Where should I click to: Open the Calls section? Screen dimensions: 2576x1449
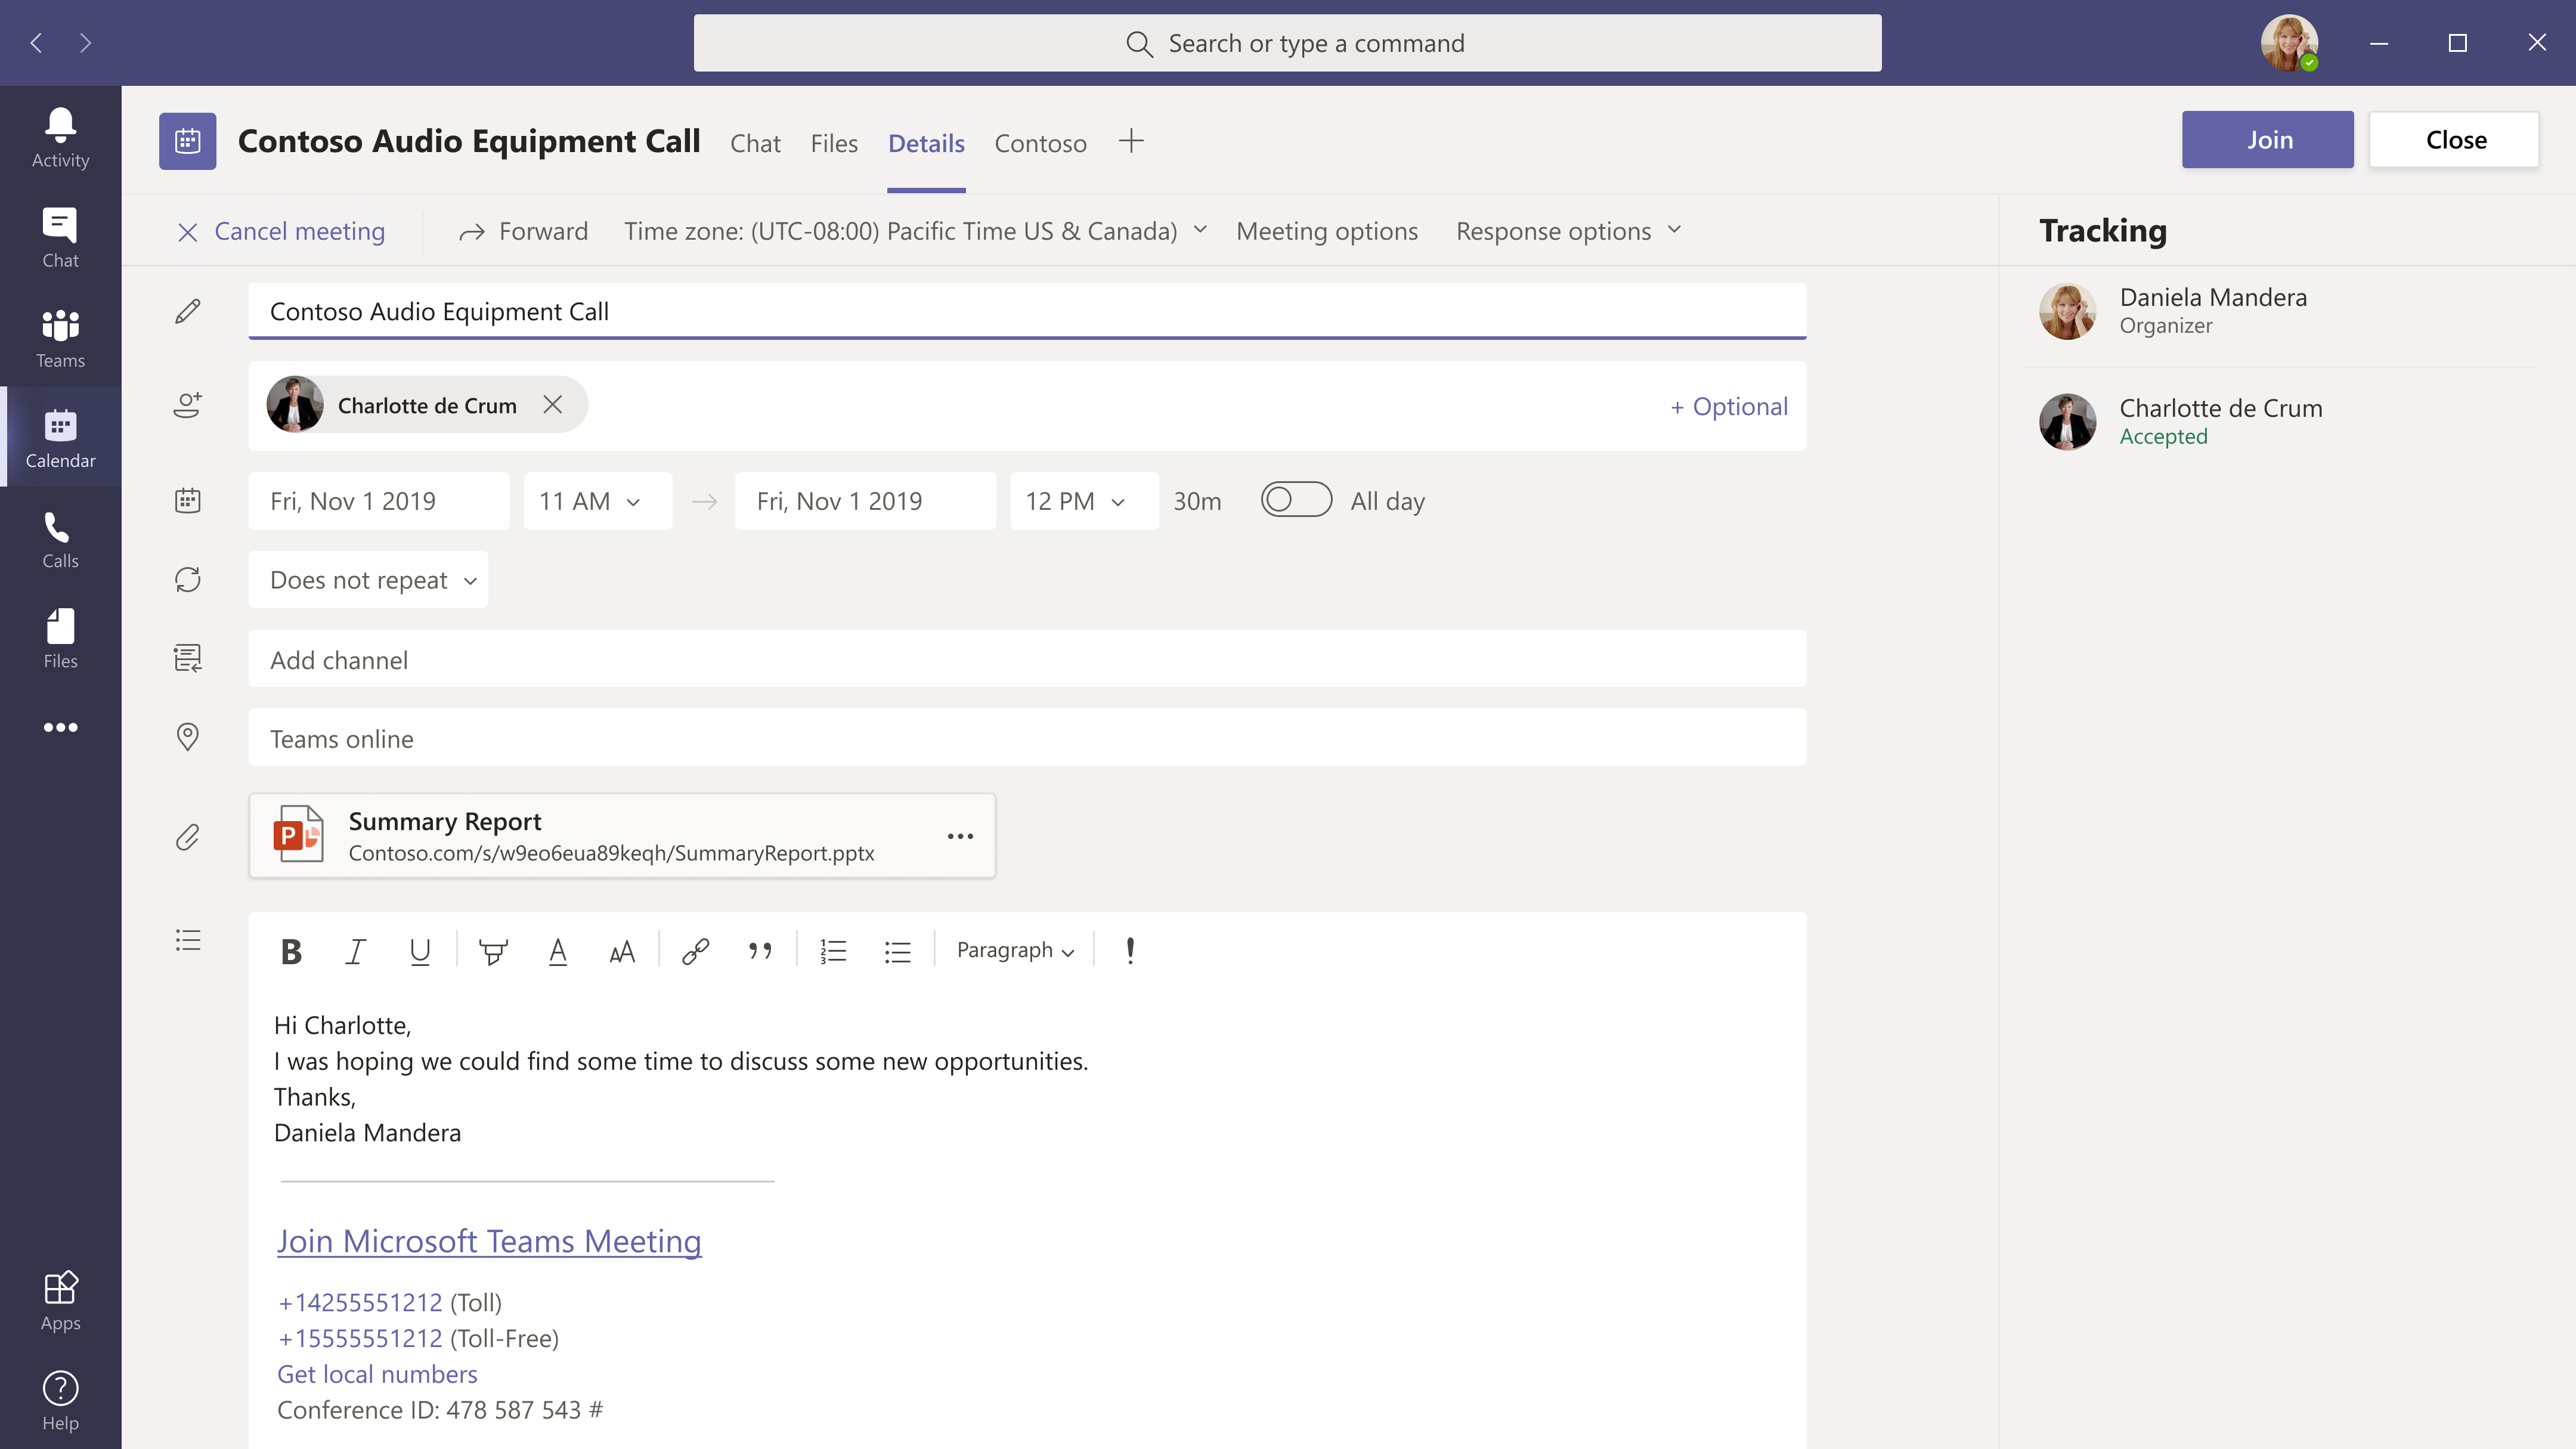coord(59,540)
